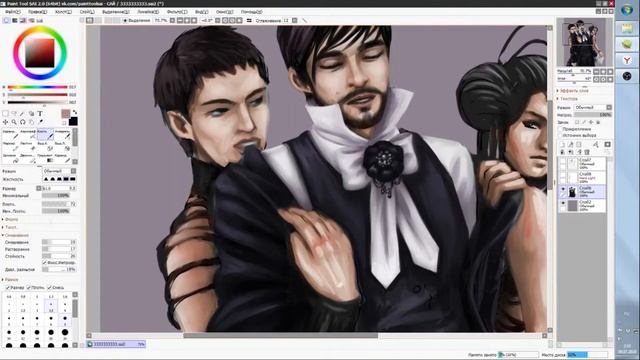Select the Zoom magnifier tool
The image size is (640, 360).
coord(14,122)
